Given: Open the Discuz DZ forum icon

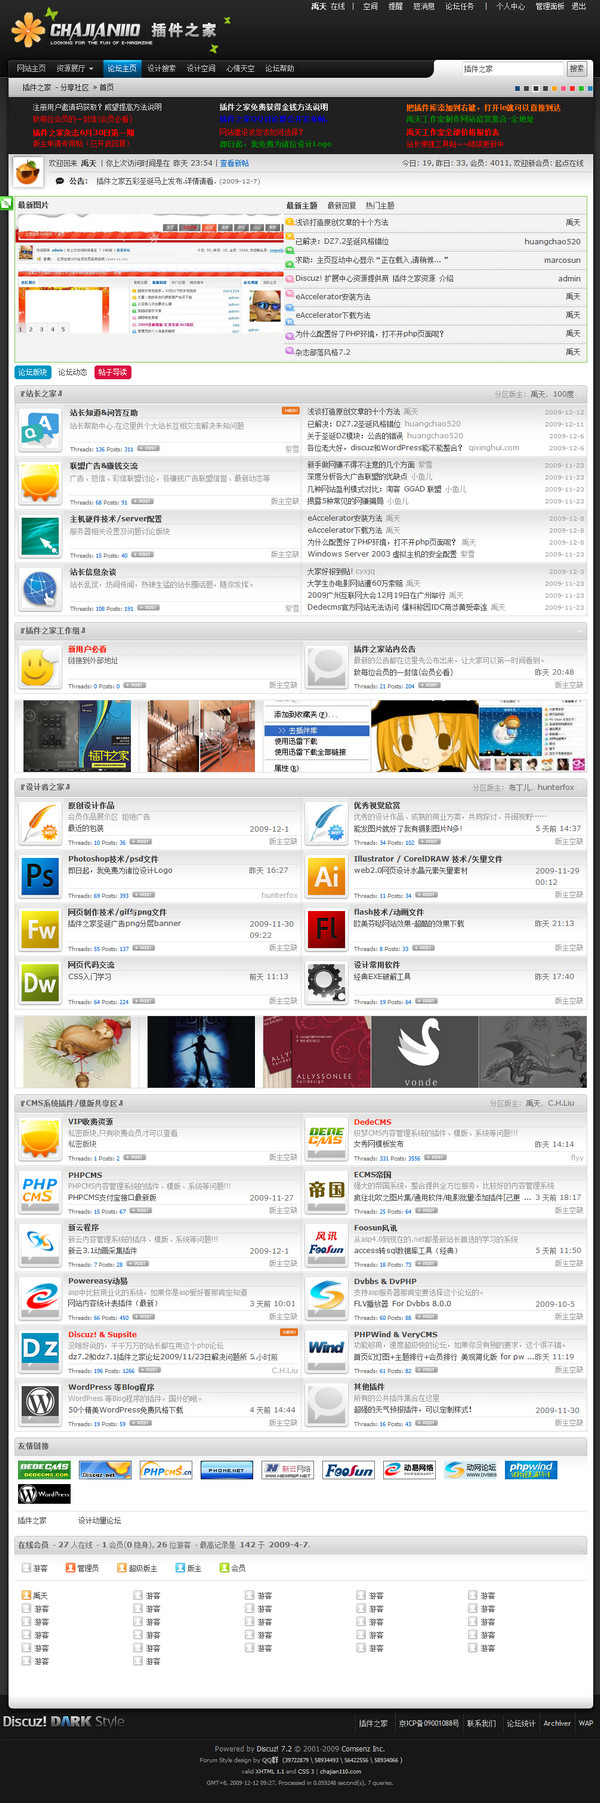Looking at the screenshot, I should 40,1351.
